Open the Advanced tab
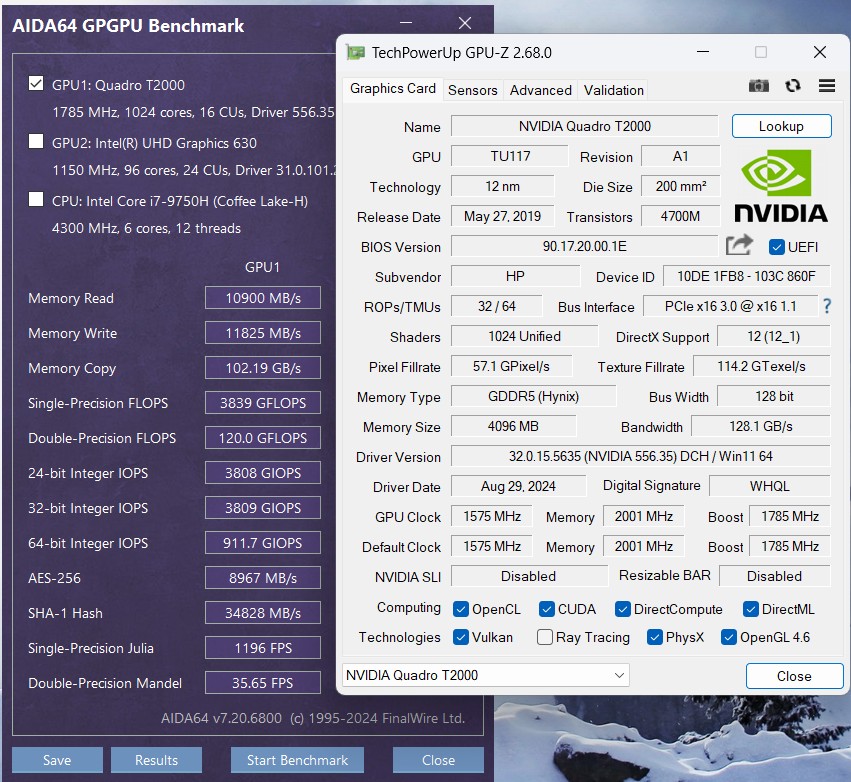The height and width of the screenshot is (782, 851). 541,90
